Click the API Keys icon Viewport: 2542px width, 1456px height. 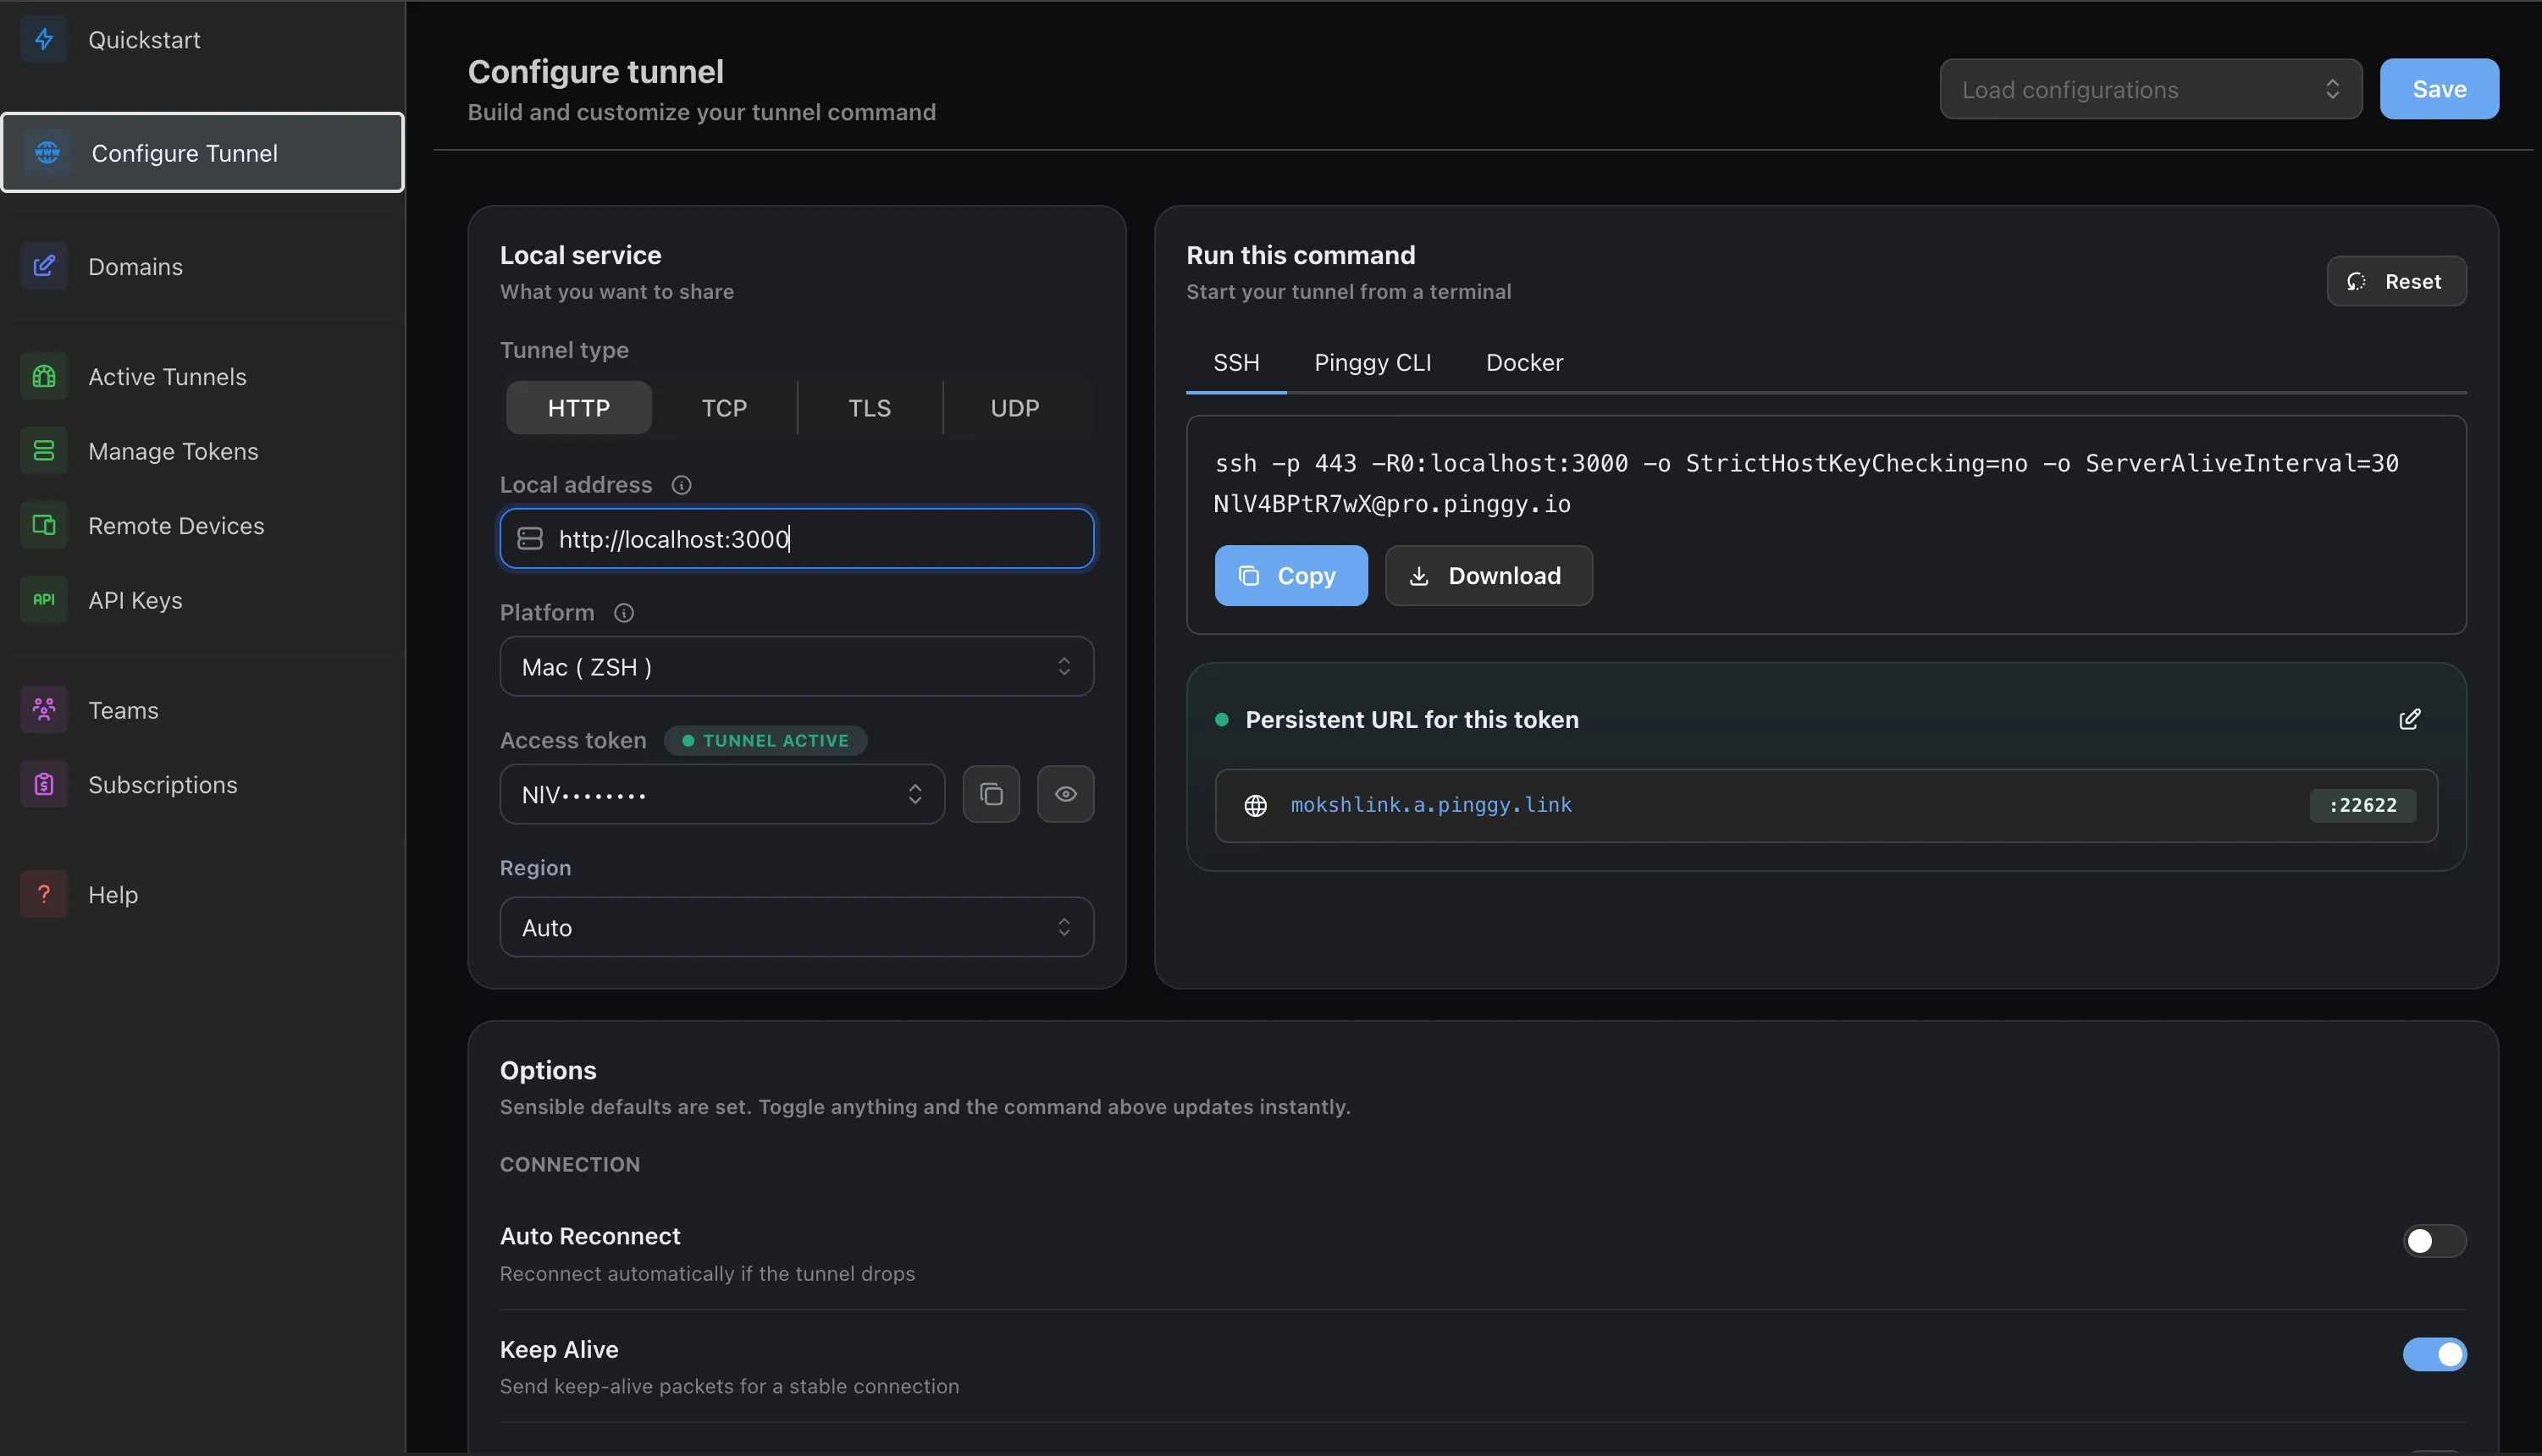pos(44,600)
